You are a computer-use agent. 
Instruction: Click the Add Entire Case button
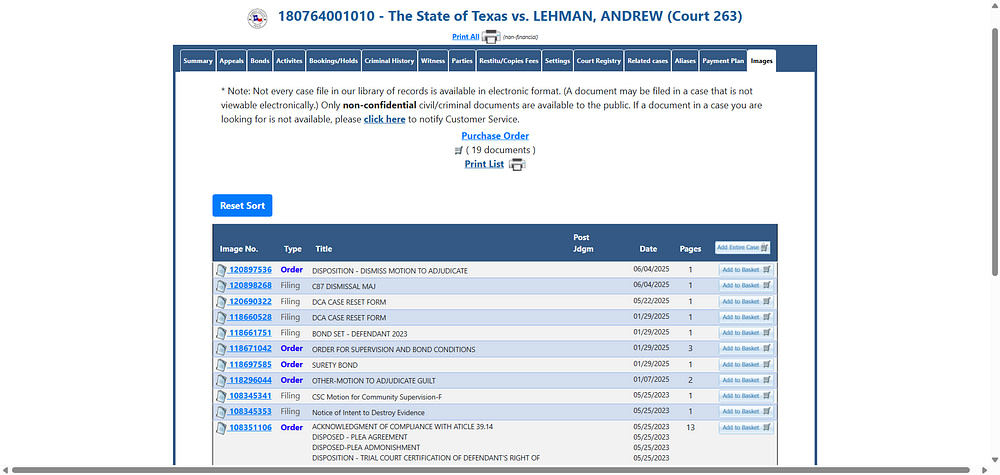[743, 247]
